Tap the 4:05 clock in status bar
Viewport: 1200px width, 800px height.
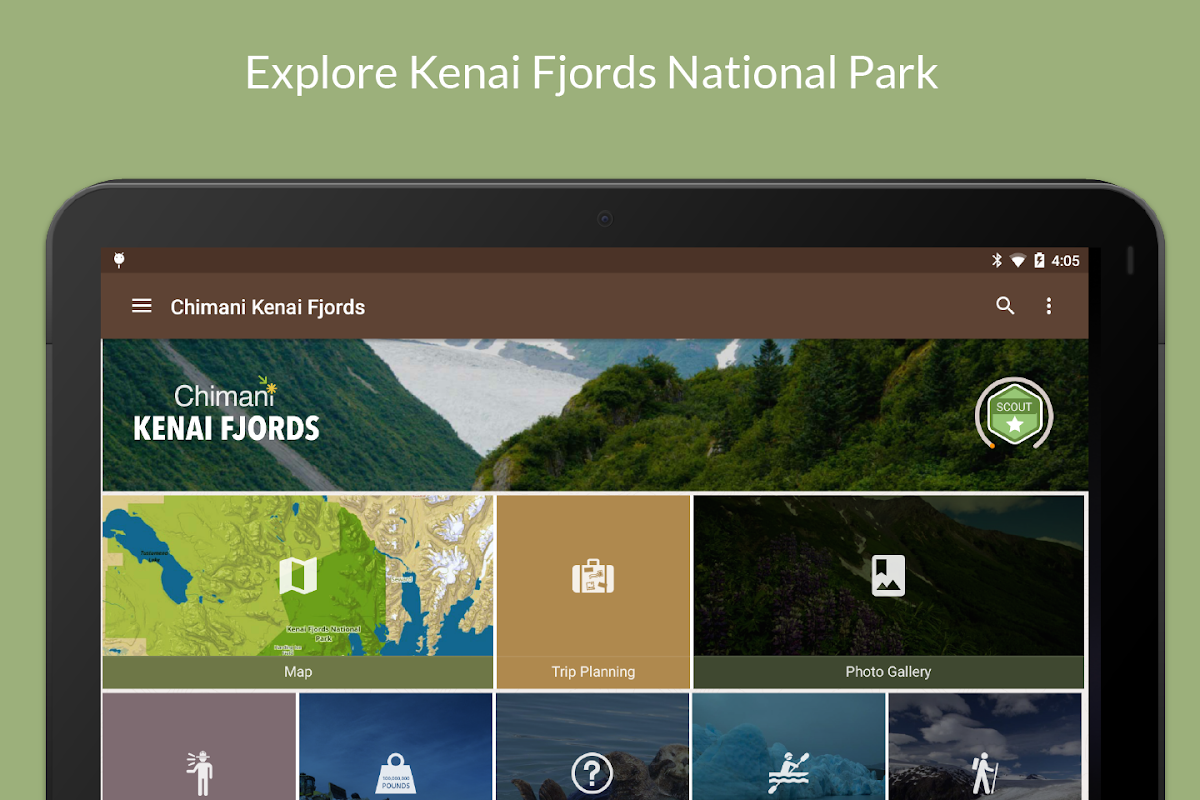coord(1066,261)
